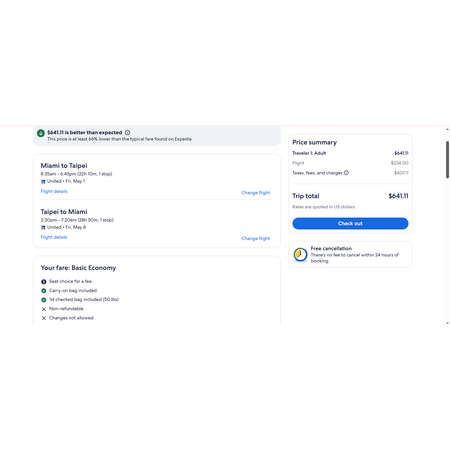
Task: Click the info icon next to Taxes, fees, and charges
Action: [x=346, y=173]
